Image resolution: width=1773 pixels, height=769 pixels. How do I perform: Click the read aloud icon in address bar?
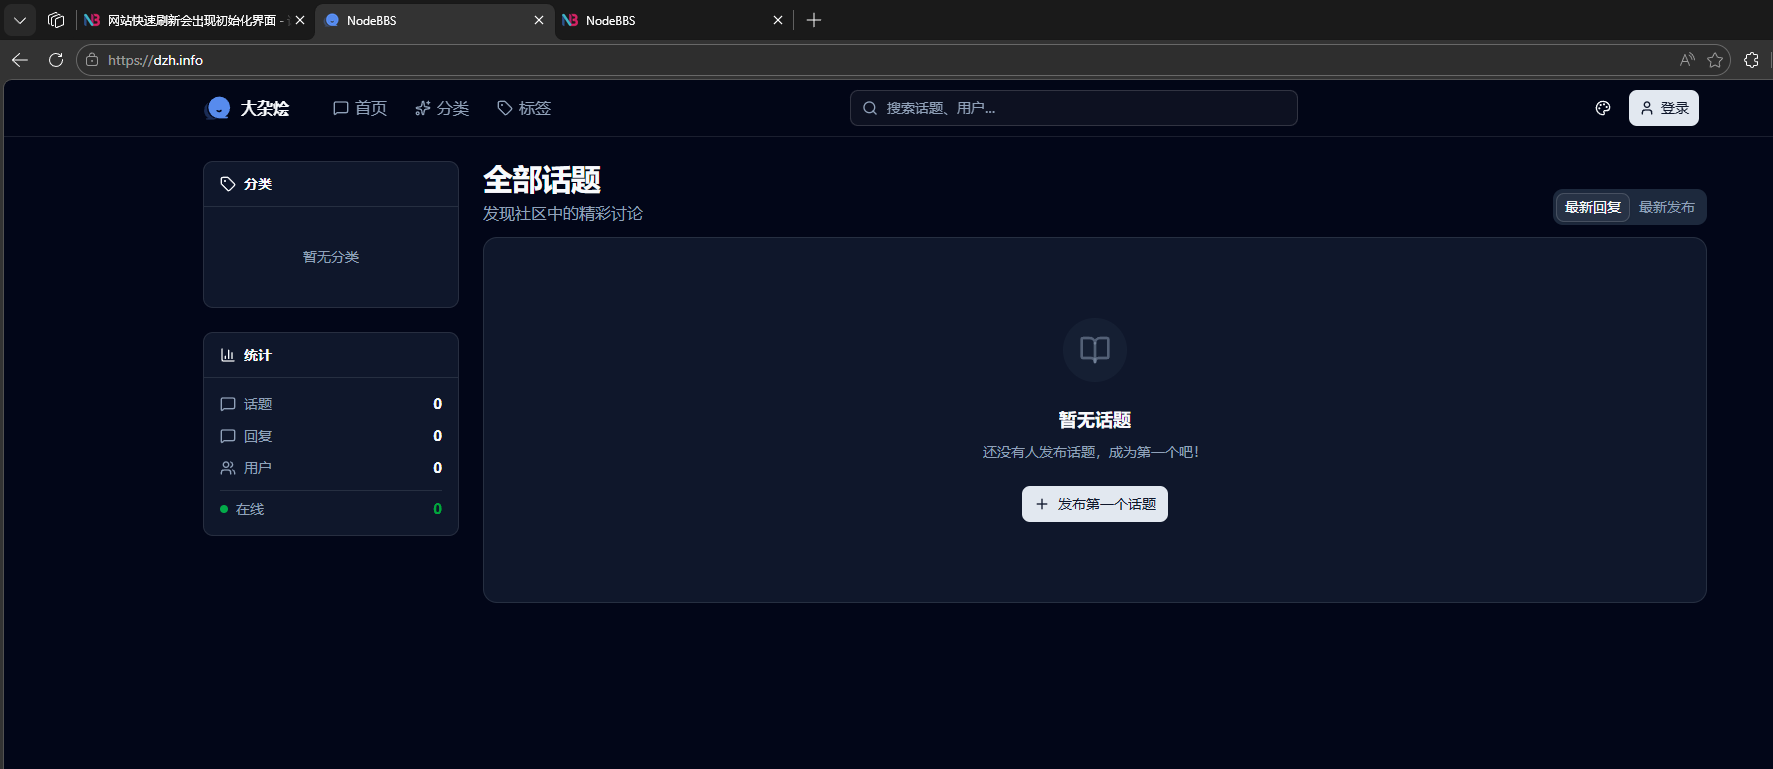click(1687, 60)
